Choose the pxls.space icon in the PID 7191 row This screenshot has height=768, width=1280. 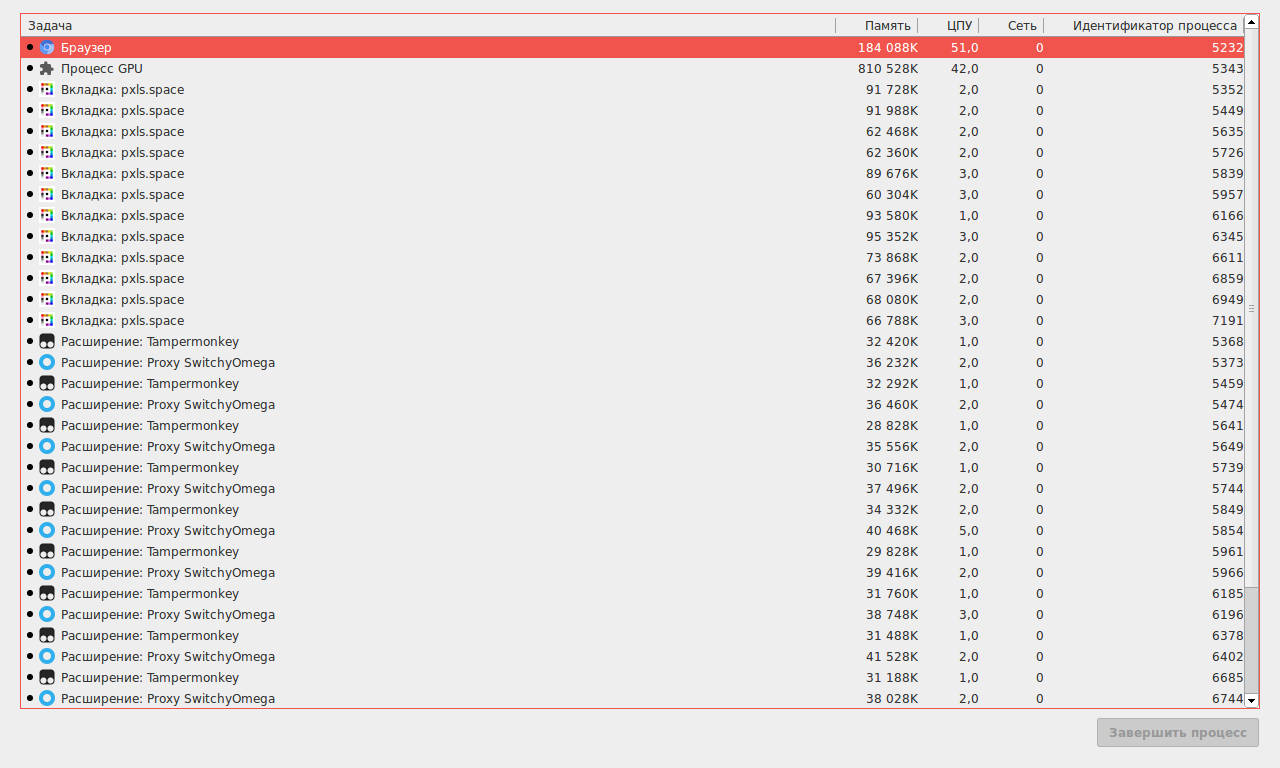click(47, 321)
